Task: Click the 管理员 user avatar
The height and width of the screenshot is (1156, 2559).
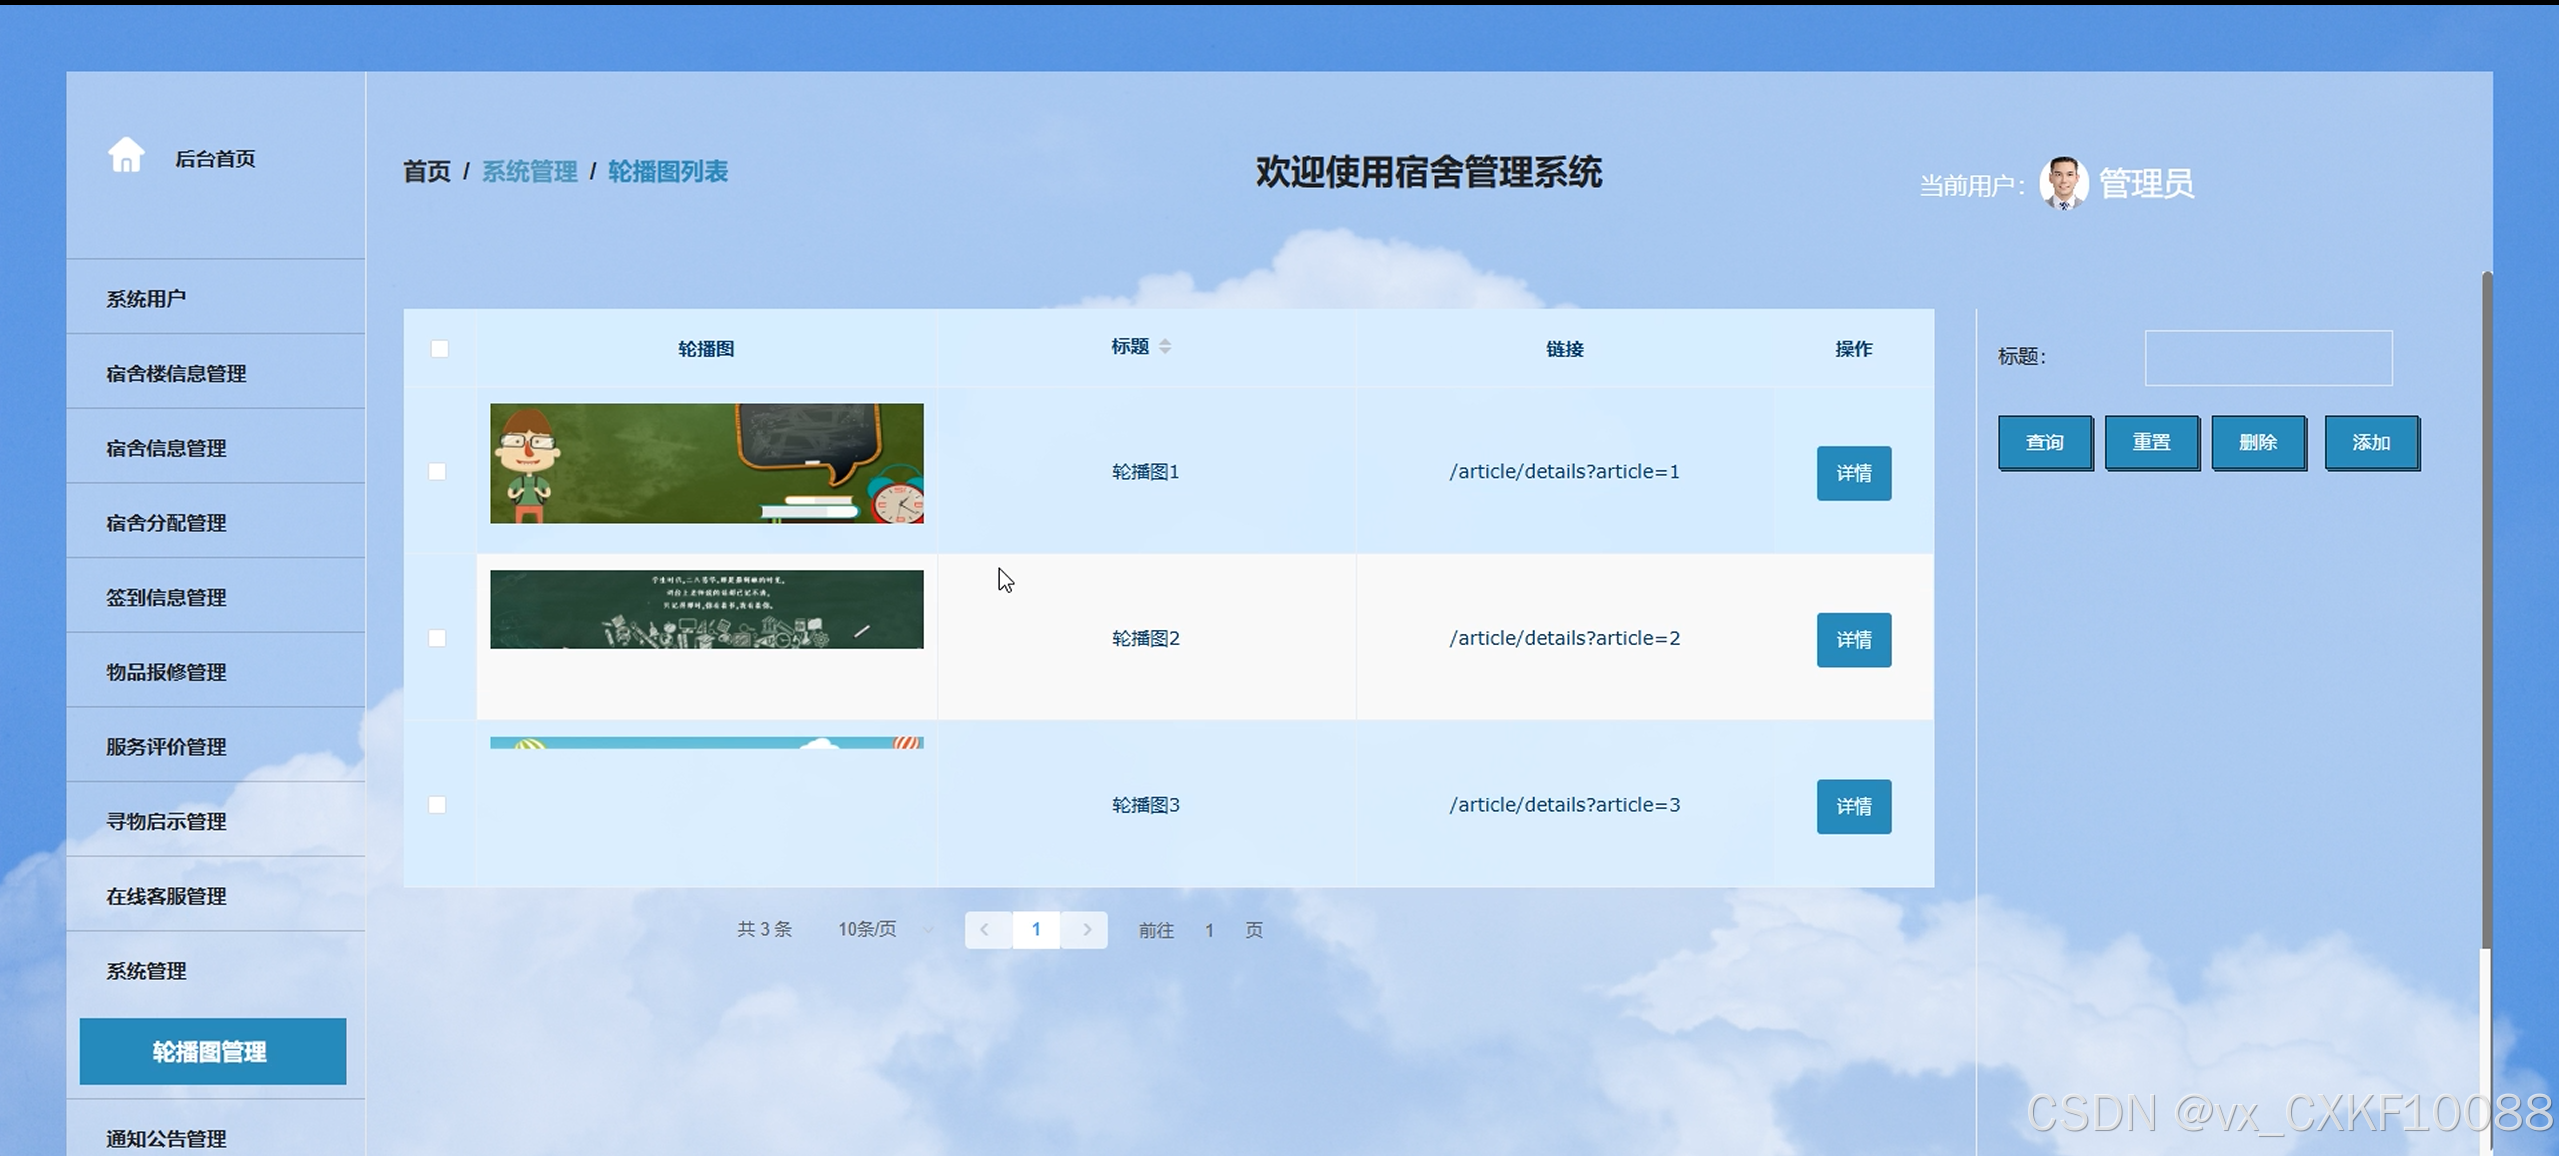Action: click(x=2063, y=183)
